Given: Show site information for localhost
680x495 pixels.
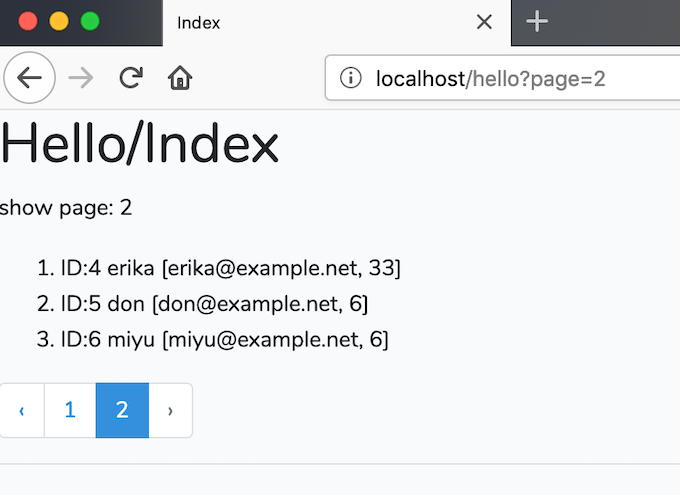Looking at the screenshot, I should 350,78.
